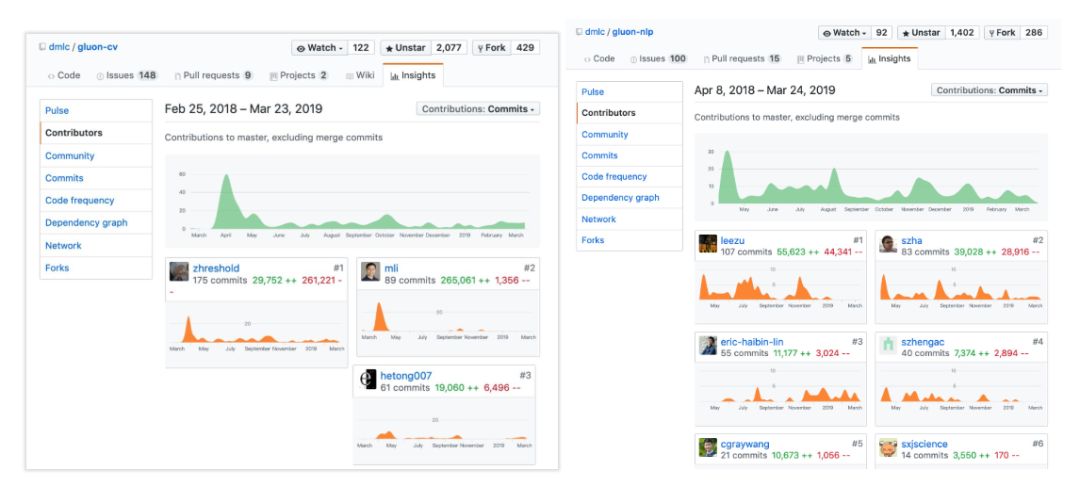The image size is (1080, 503).
Task: Open Network in gluon-nlp sidebar
Action: [x=629, y=219]
